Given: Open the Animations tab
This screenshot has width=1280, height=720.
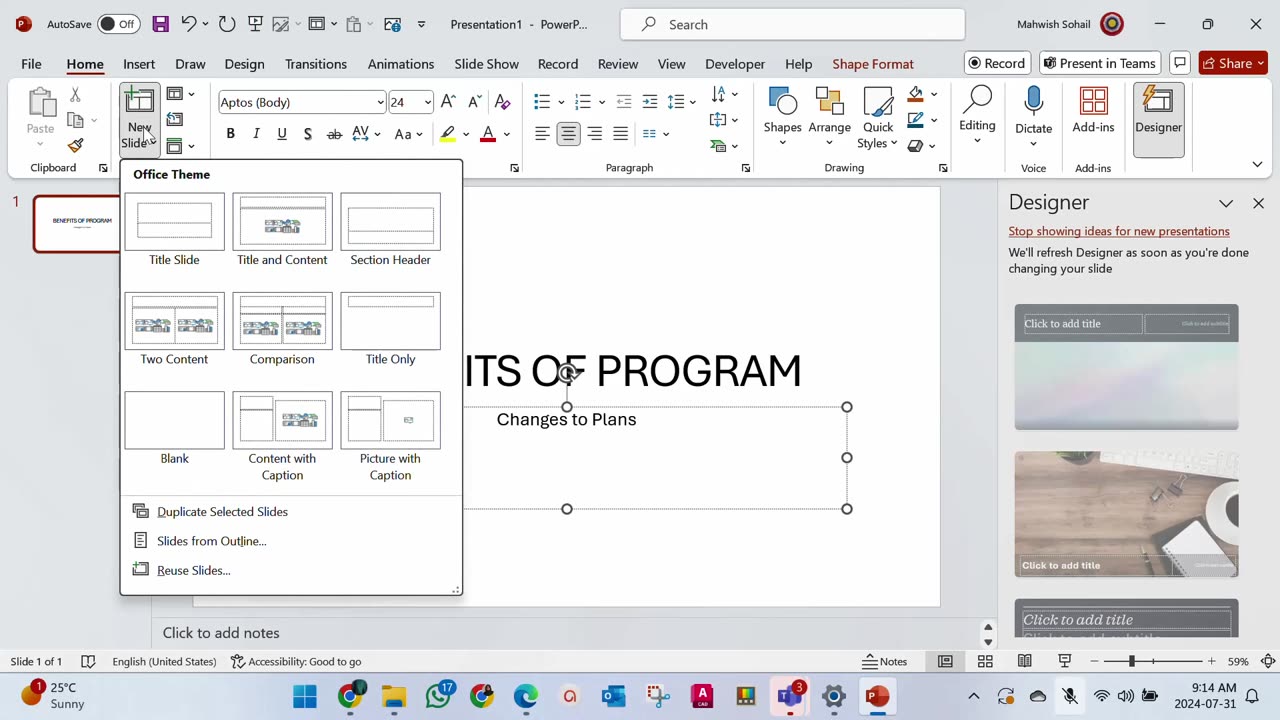Looking at the screenshot, I should point(401,64).
